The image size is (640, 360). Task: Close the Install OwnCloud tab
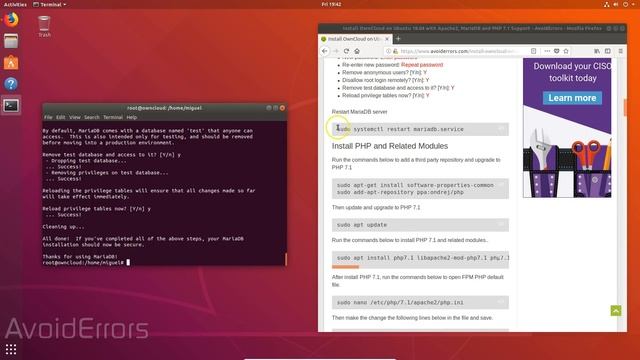[x=387, y=39]
